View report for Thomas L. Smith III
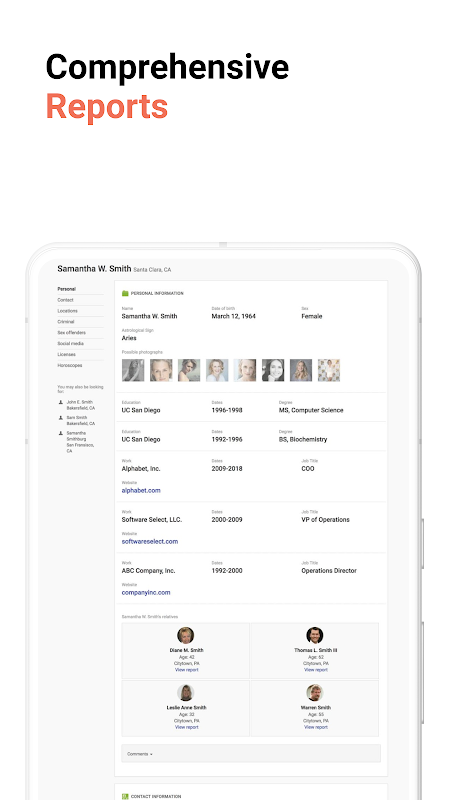The image size is (450, 800). 315,670
